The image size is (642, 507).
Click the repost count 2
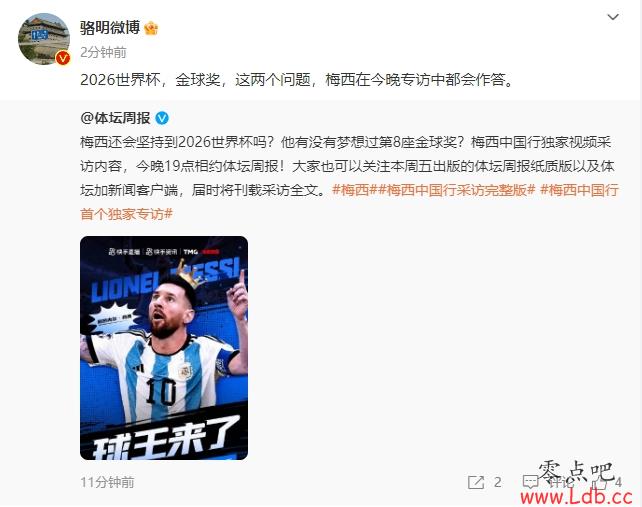(497, 482)
